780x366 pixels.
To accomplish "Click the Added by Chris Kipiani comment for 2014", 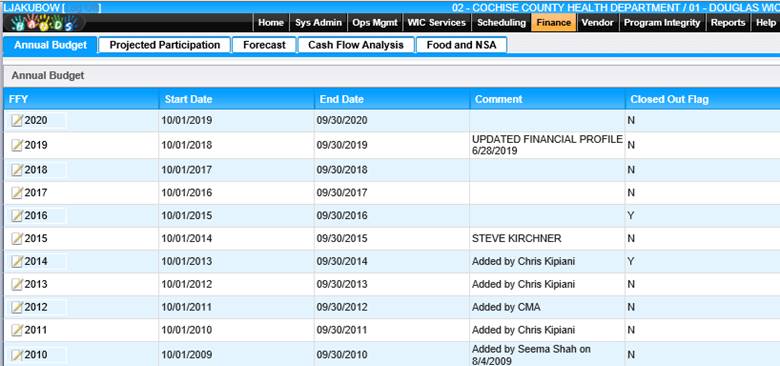I will [x=523, y=262].
